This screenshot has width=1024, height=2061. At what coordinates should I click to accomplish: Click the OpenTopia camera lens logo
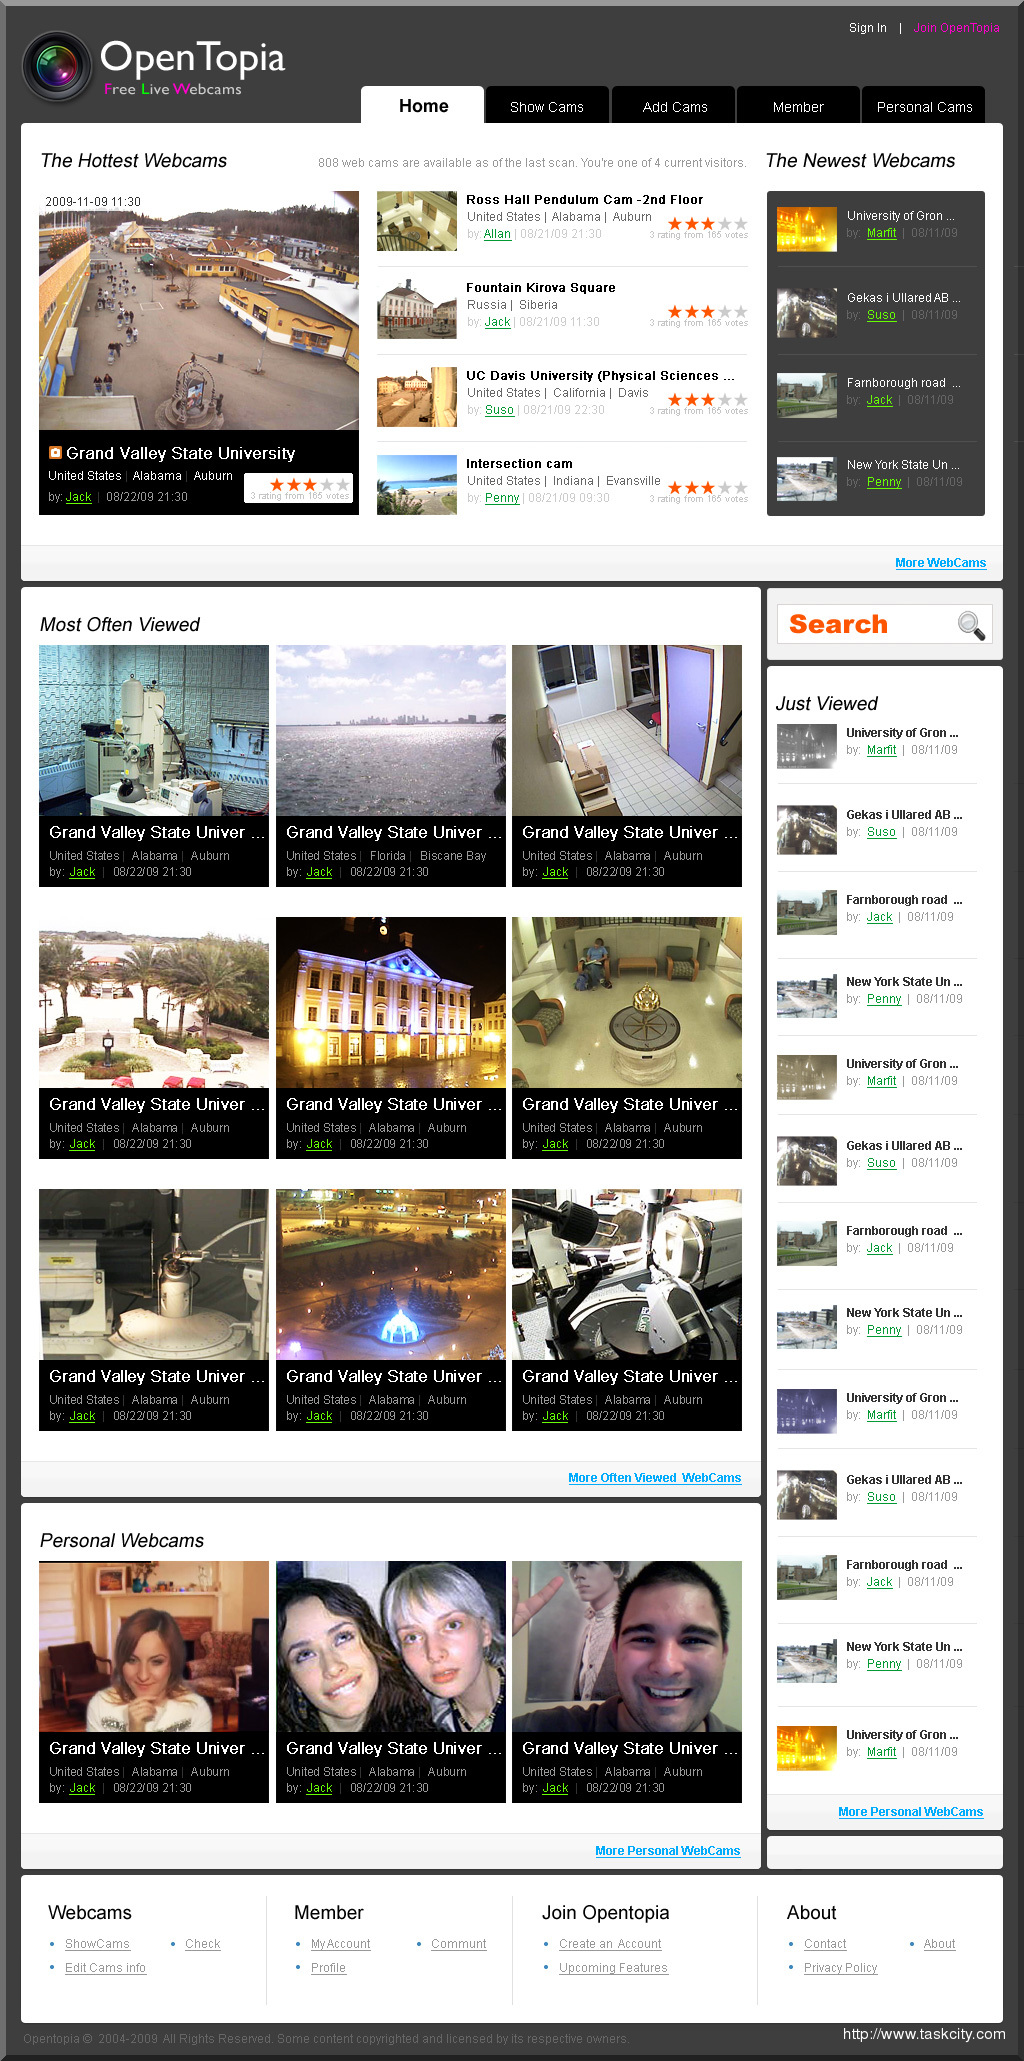pos(58,67)
